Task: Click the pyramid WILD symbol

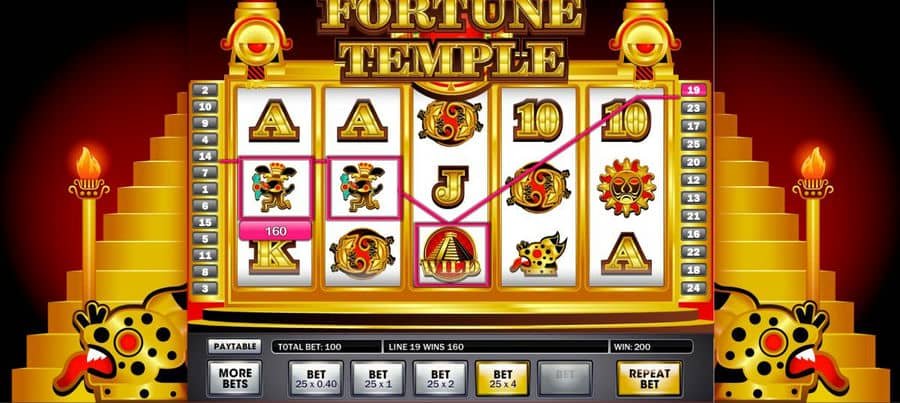Action: pos(451,254)
